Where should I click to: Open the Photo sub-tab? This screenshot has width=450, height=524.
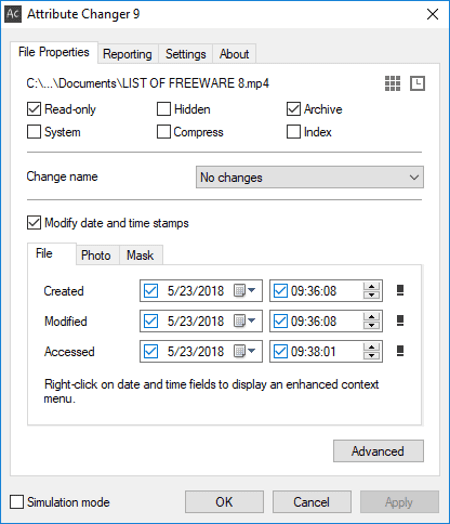pos(96,255)
